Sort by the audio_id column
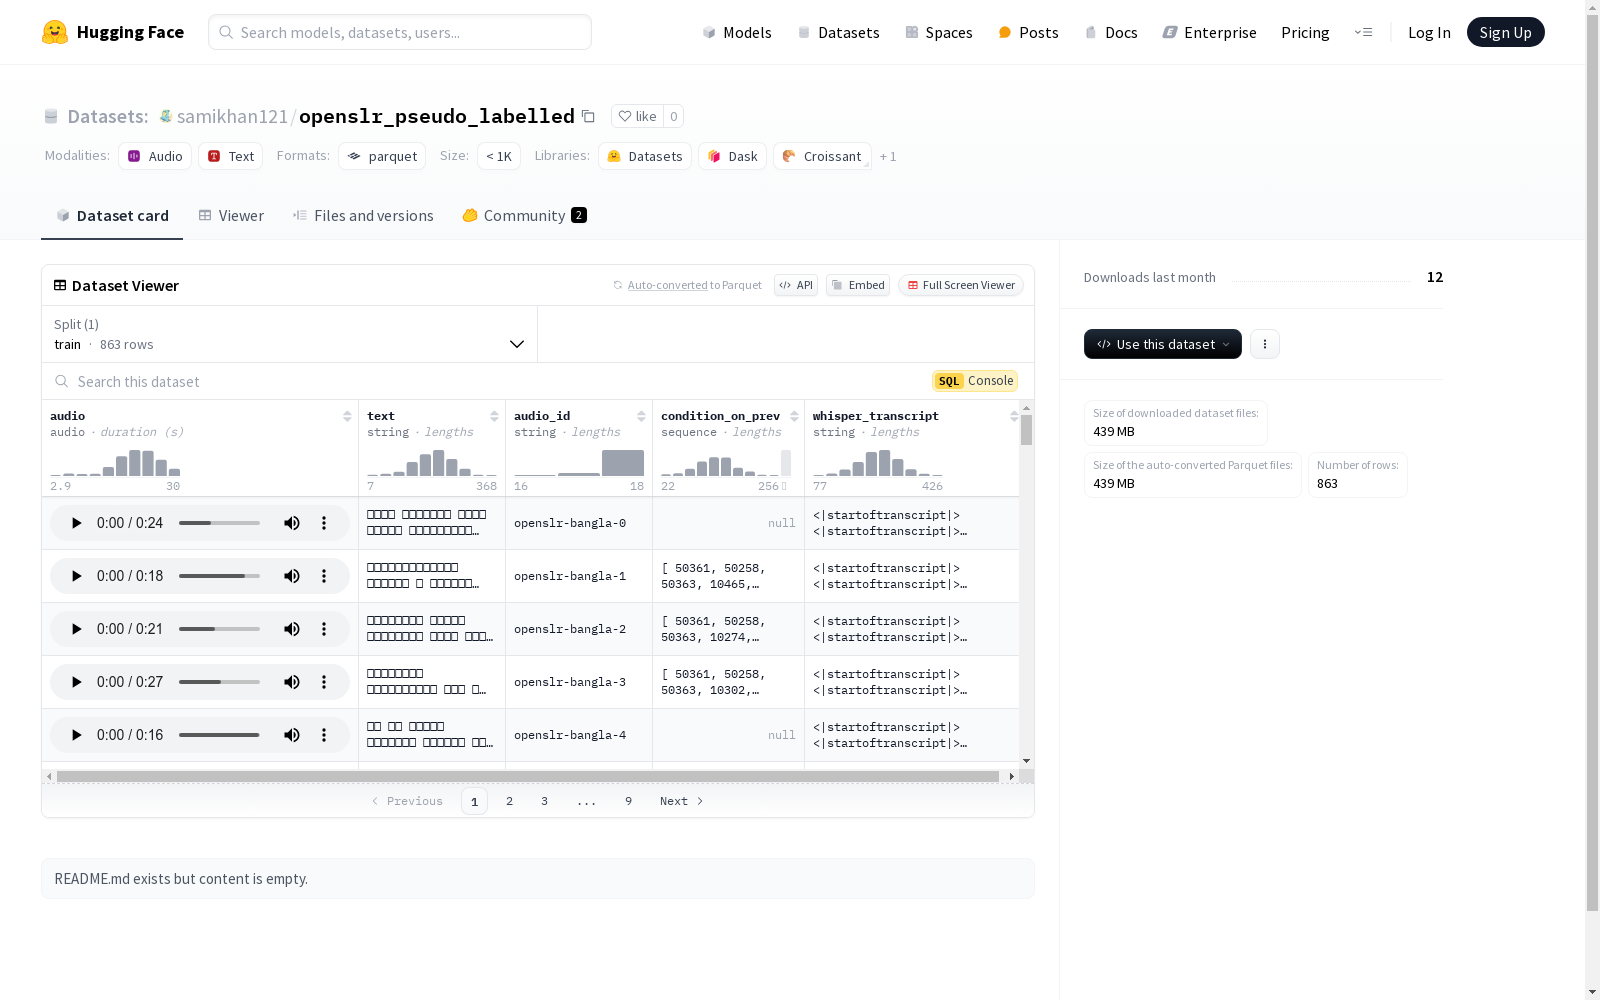The height and width of the screenshot is (1000, 1600). (x=641, y=416)
